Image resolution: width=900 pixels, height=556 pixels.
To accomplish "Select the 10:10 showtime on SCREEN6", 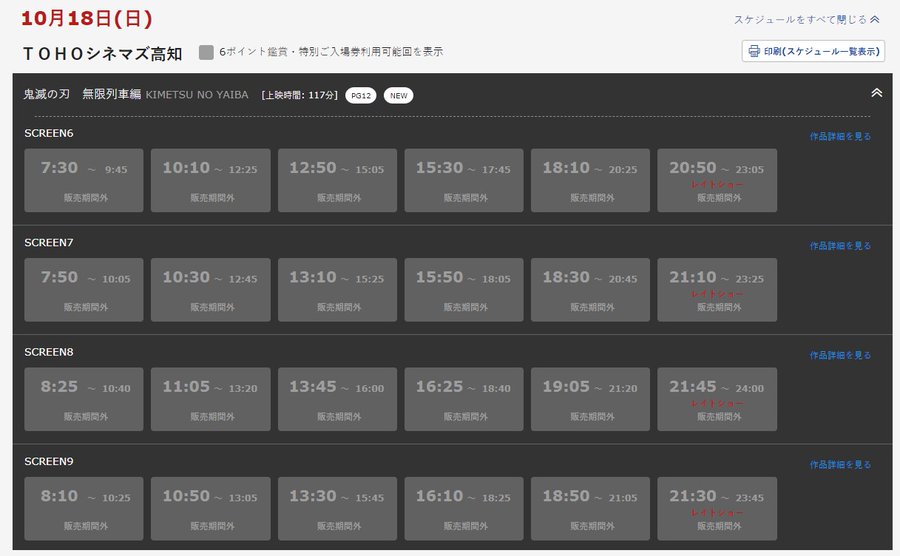I will [x=211, y=181].
